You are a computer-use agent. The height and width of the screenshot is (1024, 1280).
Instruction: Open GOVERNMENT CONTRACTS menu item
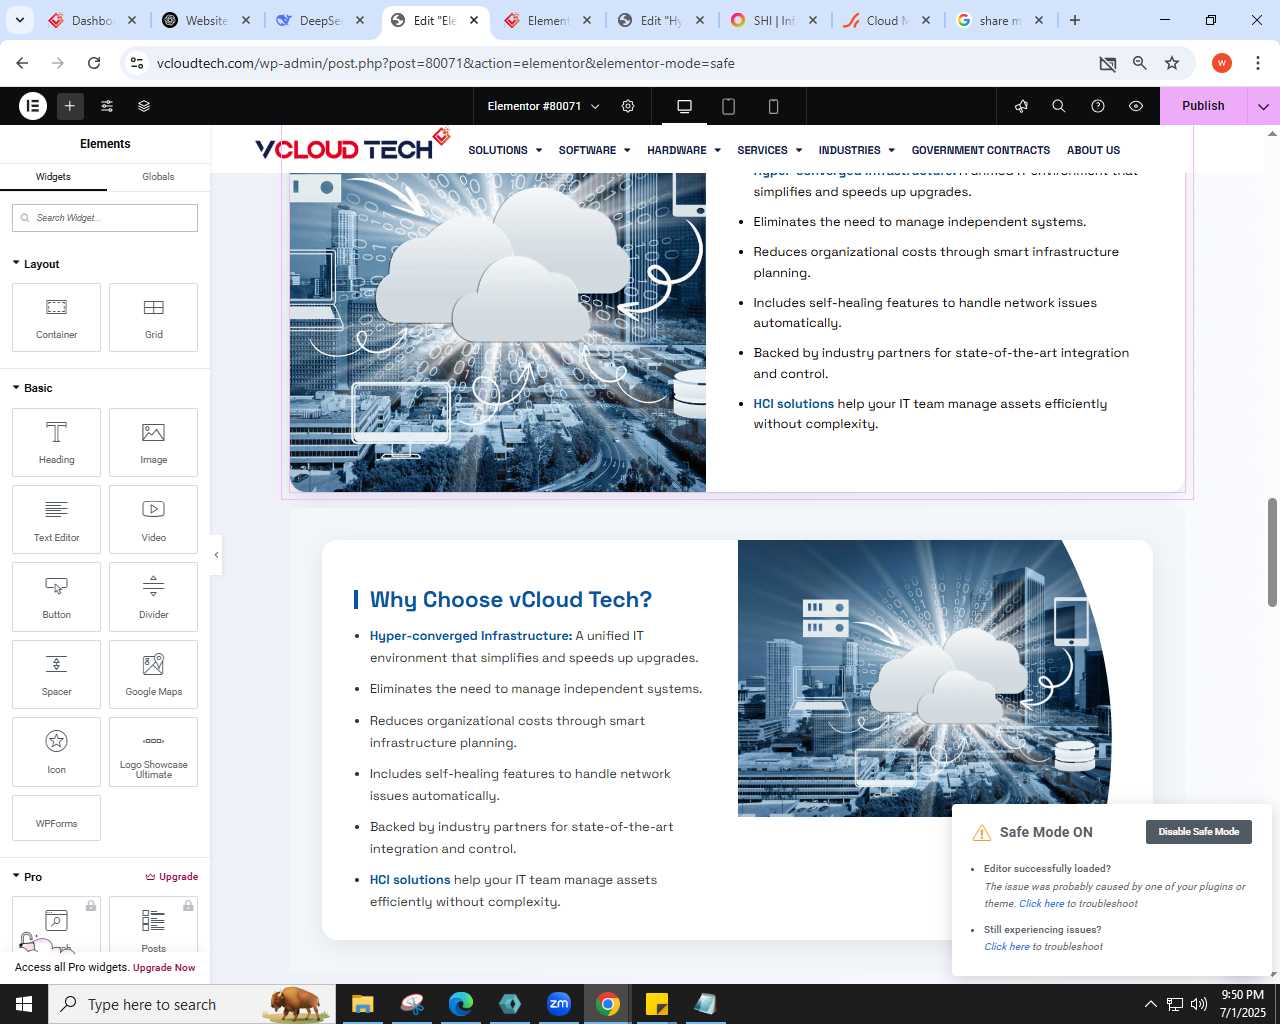pos(981,150)
